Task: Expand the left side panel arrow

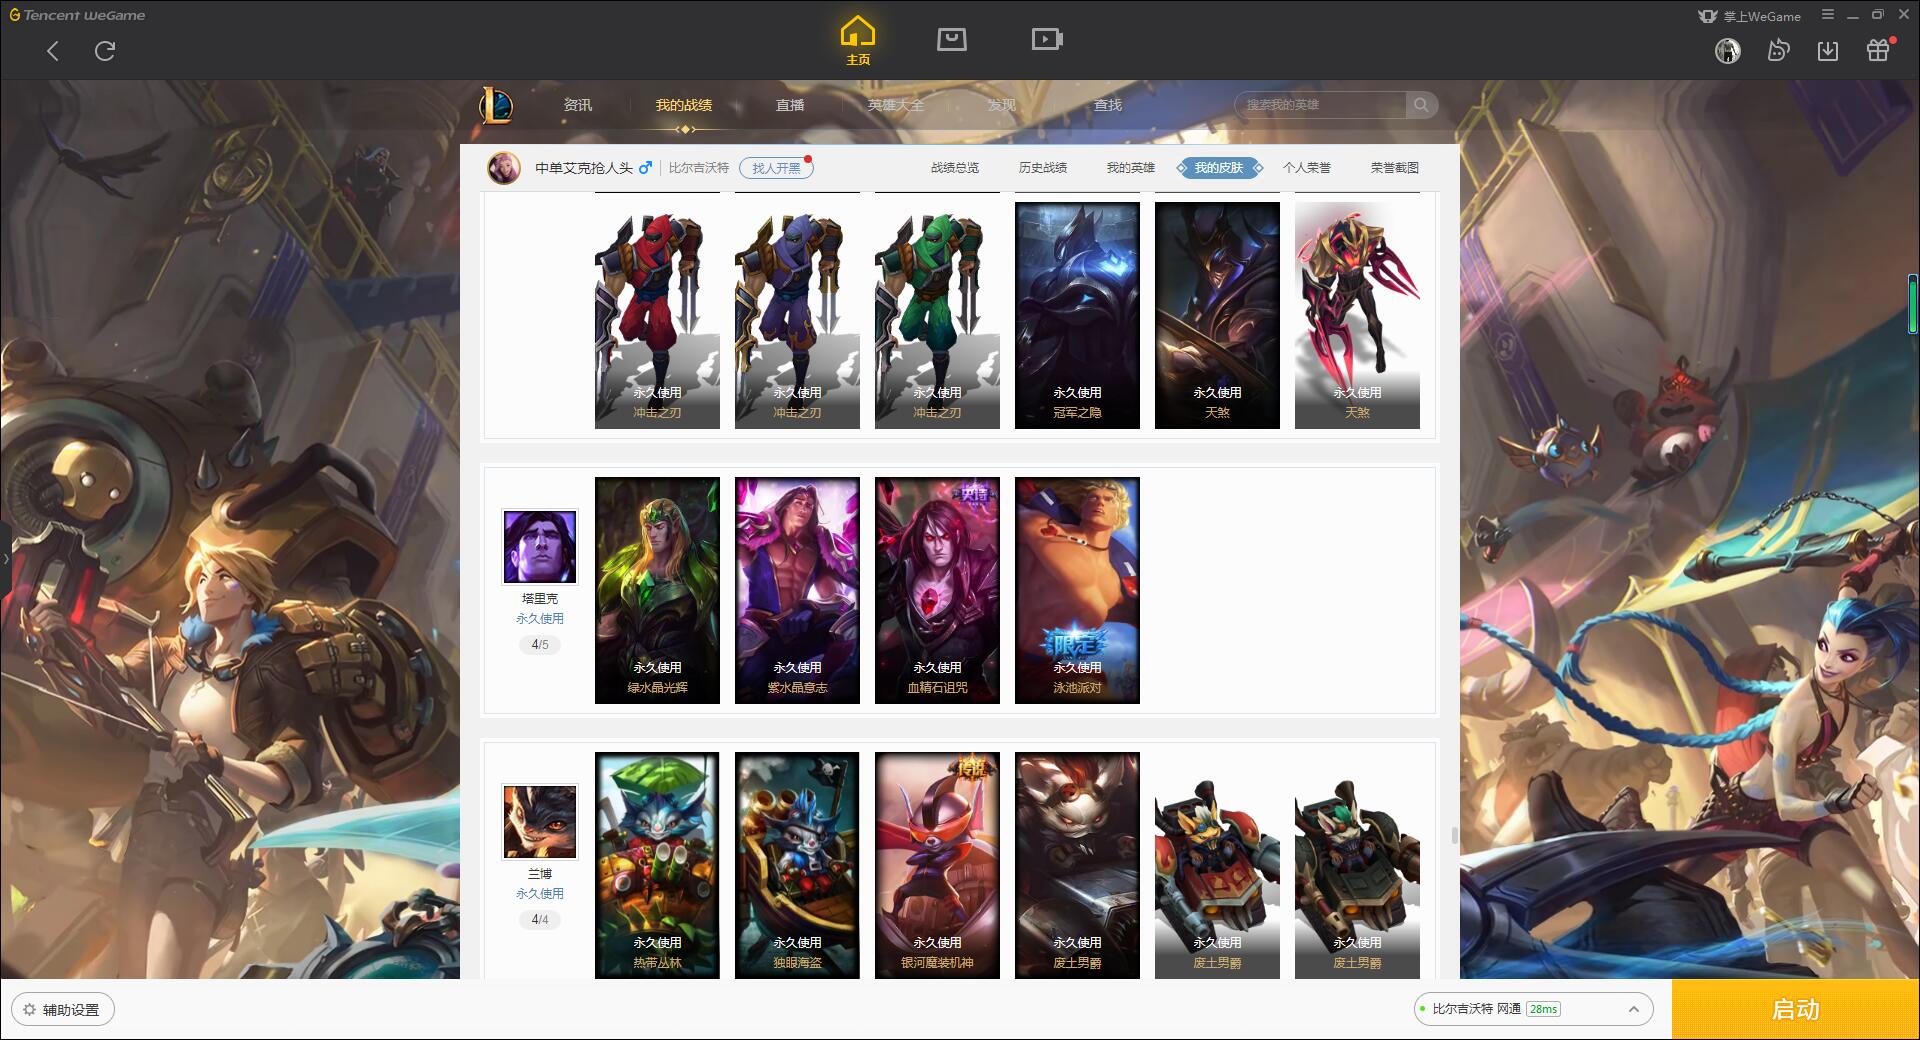Action: pyautogui.click(x=5, y=558)
